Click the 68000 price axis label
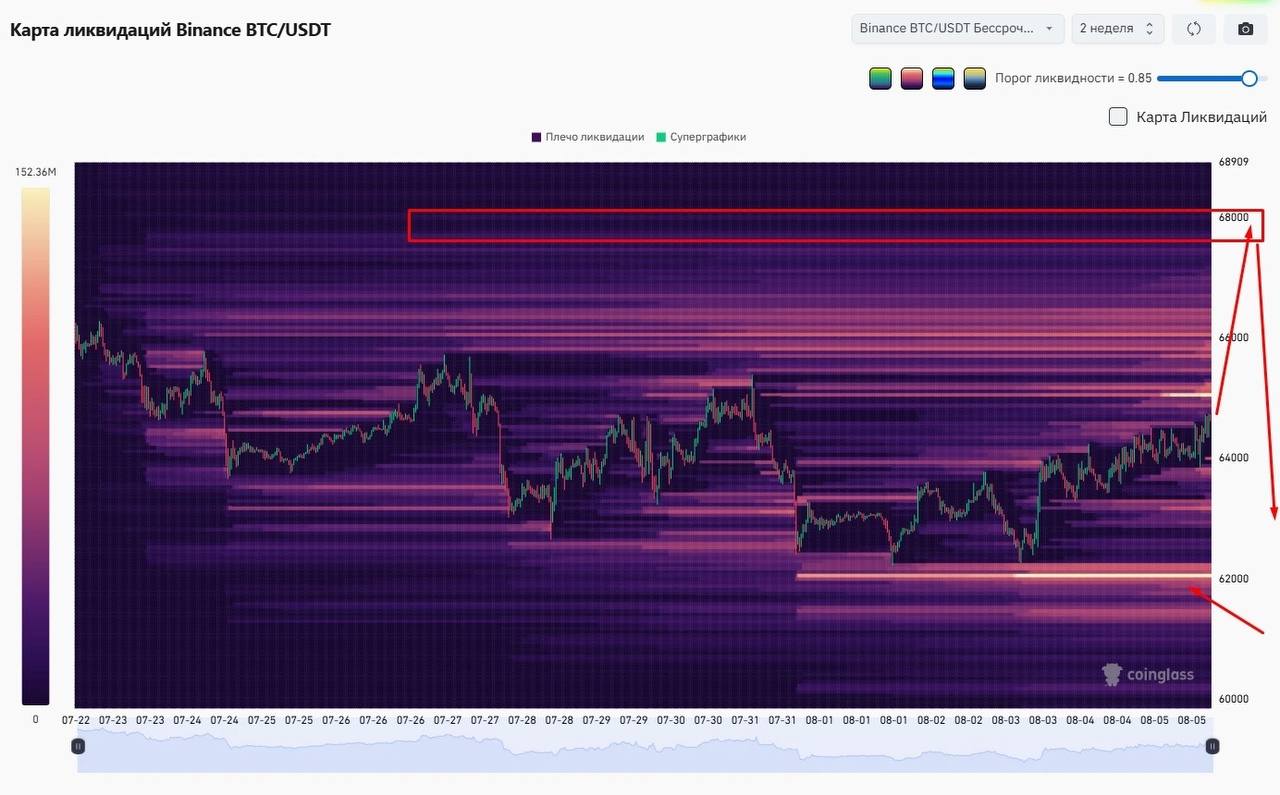This screenshot has width=1280, height=795. point(1234,217)
